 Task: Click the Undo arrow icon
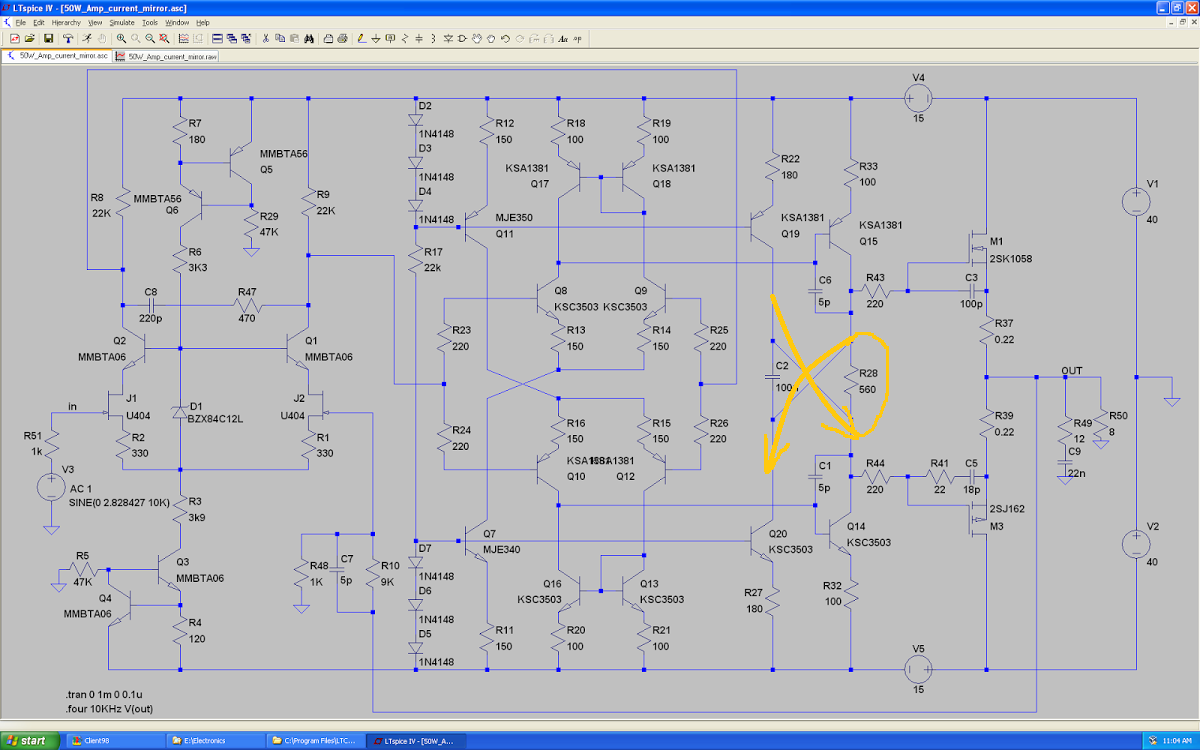[x=505, y=38]
